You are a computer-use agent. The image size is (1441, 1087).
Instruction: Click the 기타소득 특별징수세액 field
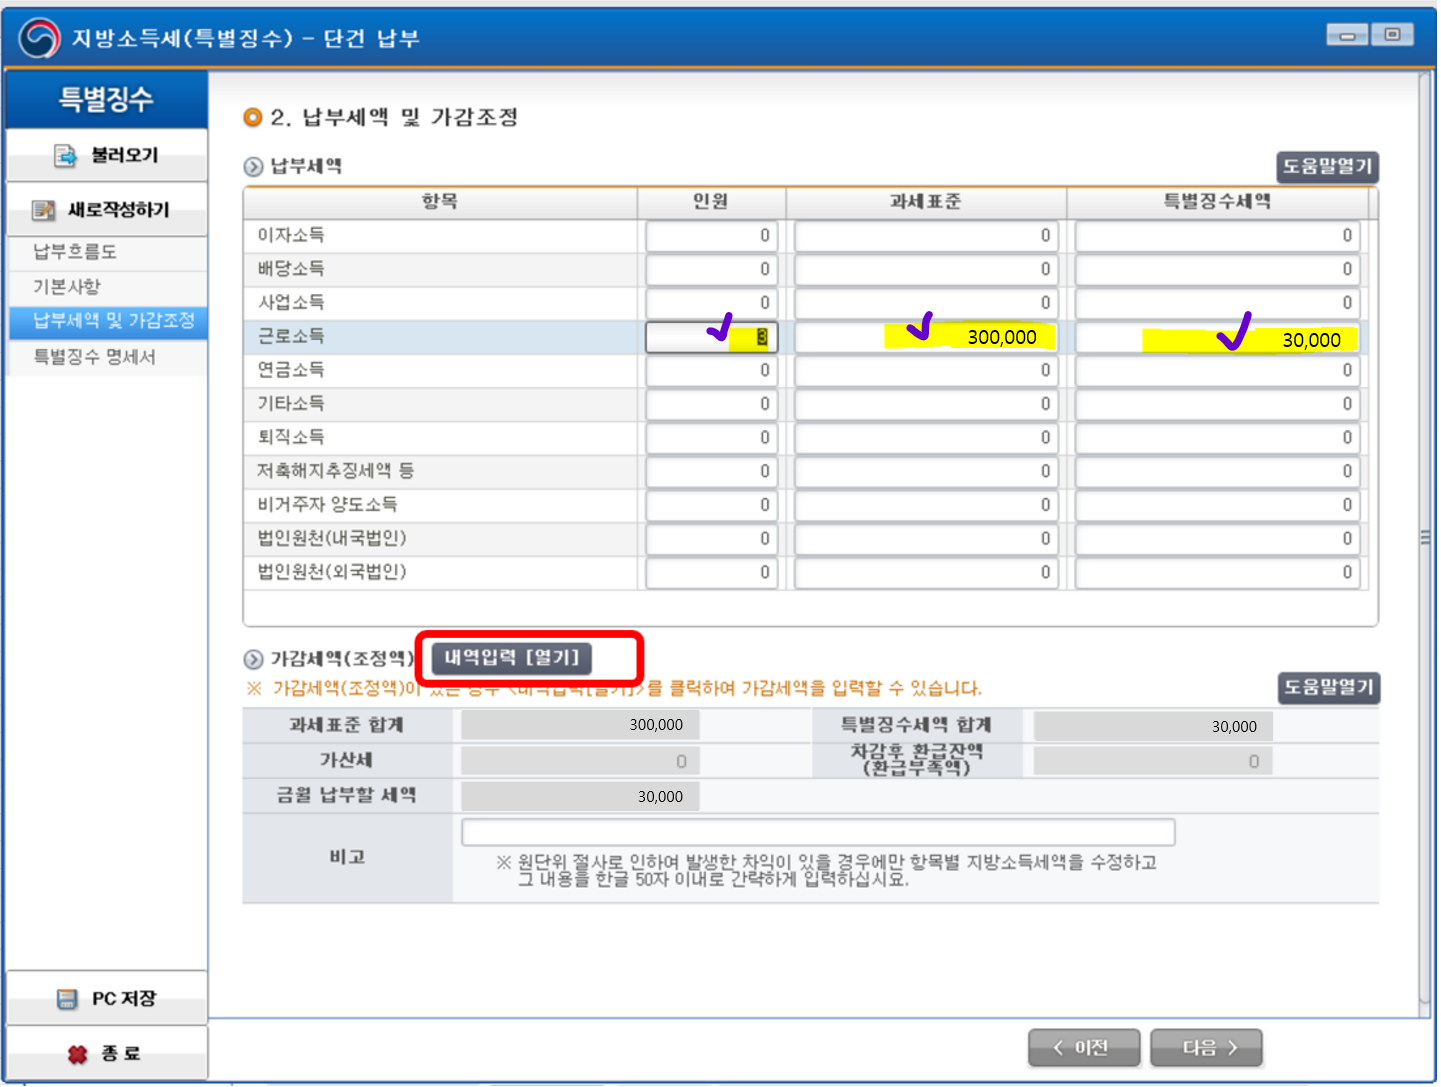coord(1217,405)
